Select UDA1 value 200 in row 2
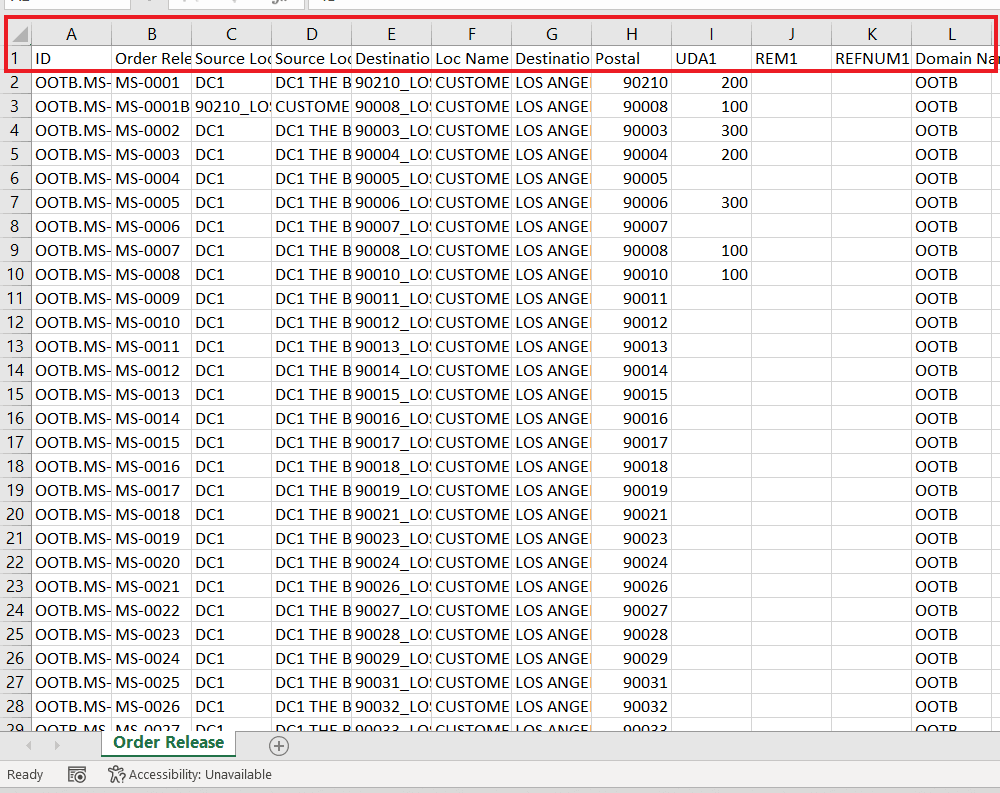The height and width of the screenshot is (793, 1000). point(712,82)
